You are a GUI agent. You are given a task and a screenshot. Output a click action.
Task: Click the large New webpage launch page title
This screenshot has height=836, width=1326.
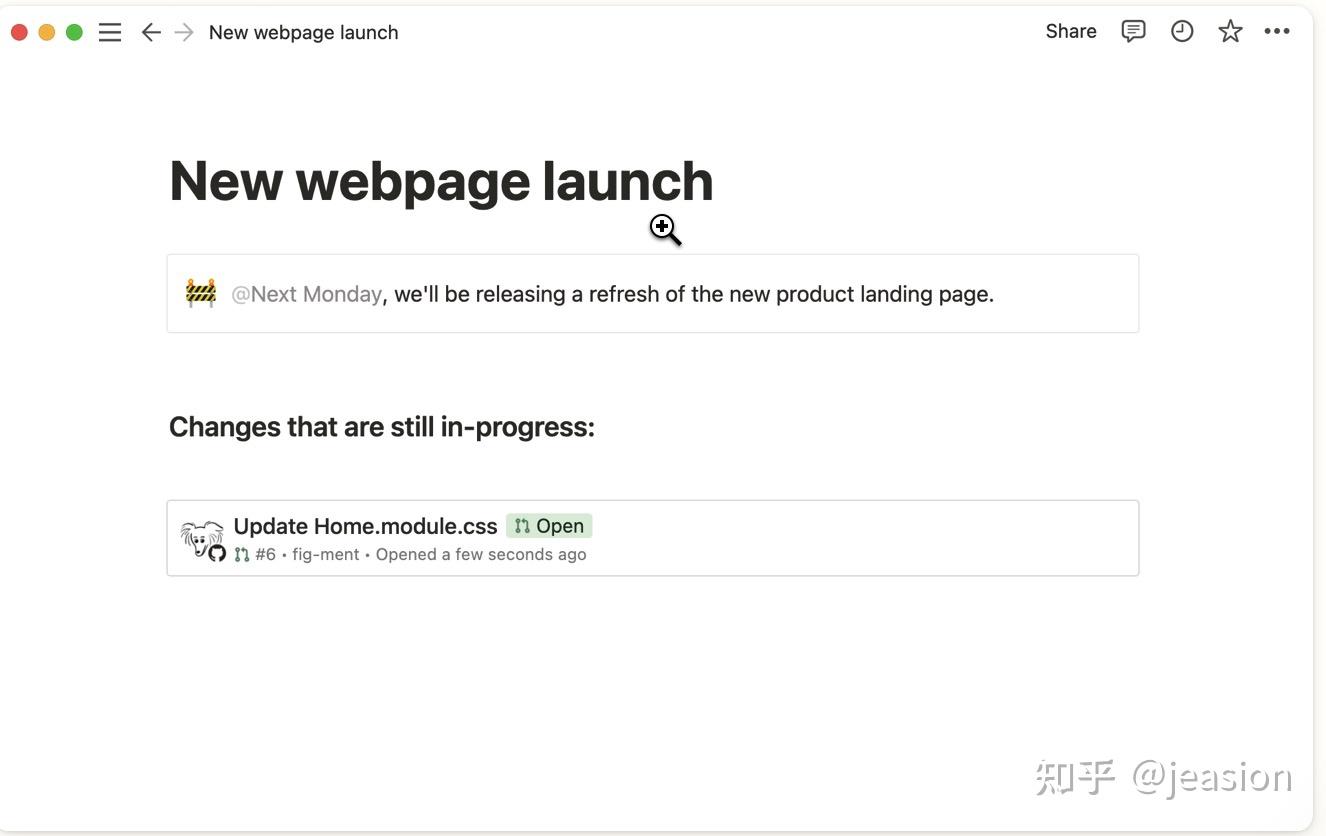tap(441, 181)
